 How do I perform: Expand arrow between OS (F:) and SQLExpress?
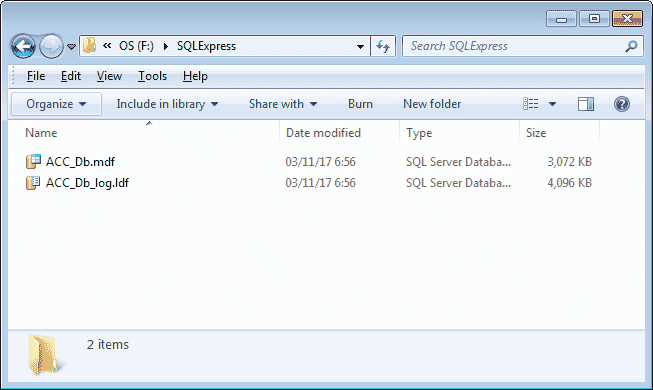[166, 46]
